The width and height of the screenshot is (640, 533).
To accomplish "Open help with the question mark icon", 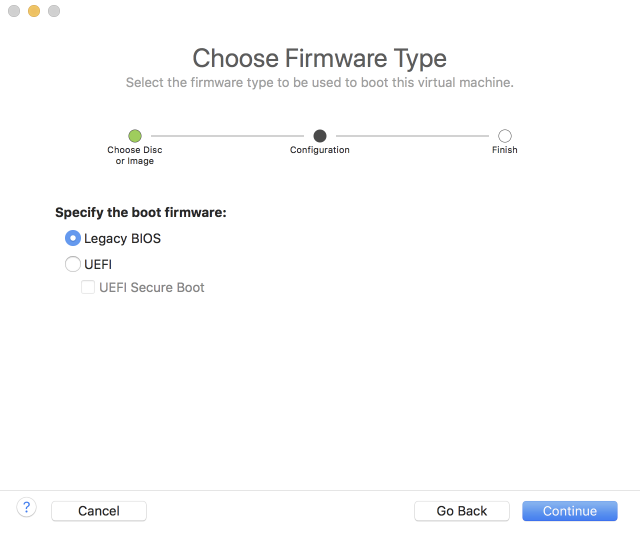I will (x=27, y=507).
